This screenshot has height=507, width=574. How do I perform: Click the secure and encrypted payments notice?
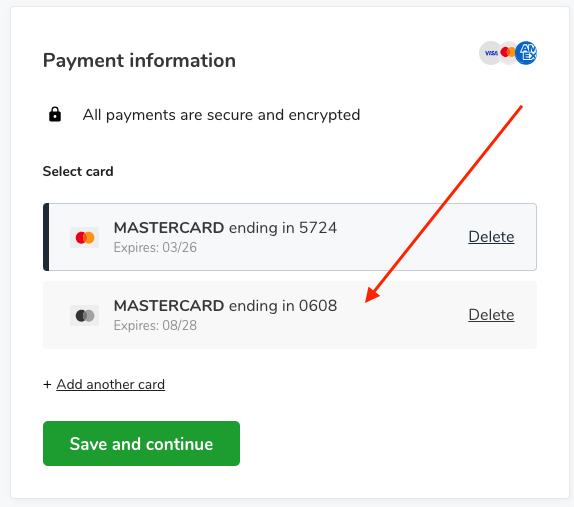(x=221, y=115)
